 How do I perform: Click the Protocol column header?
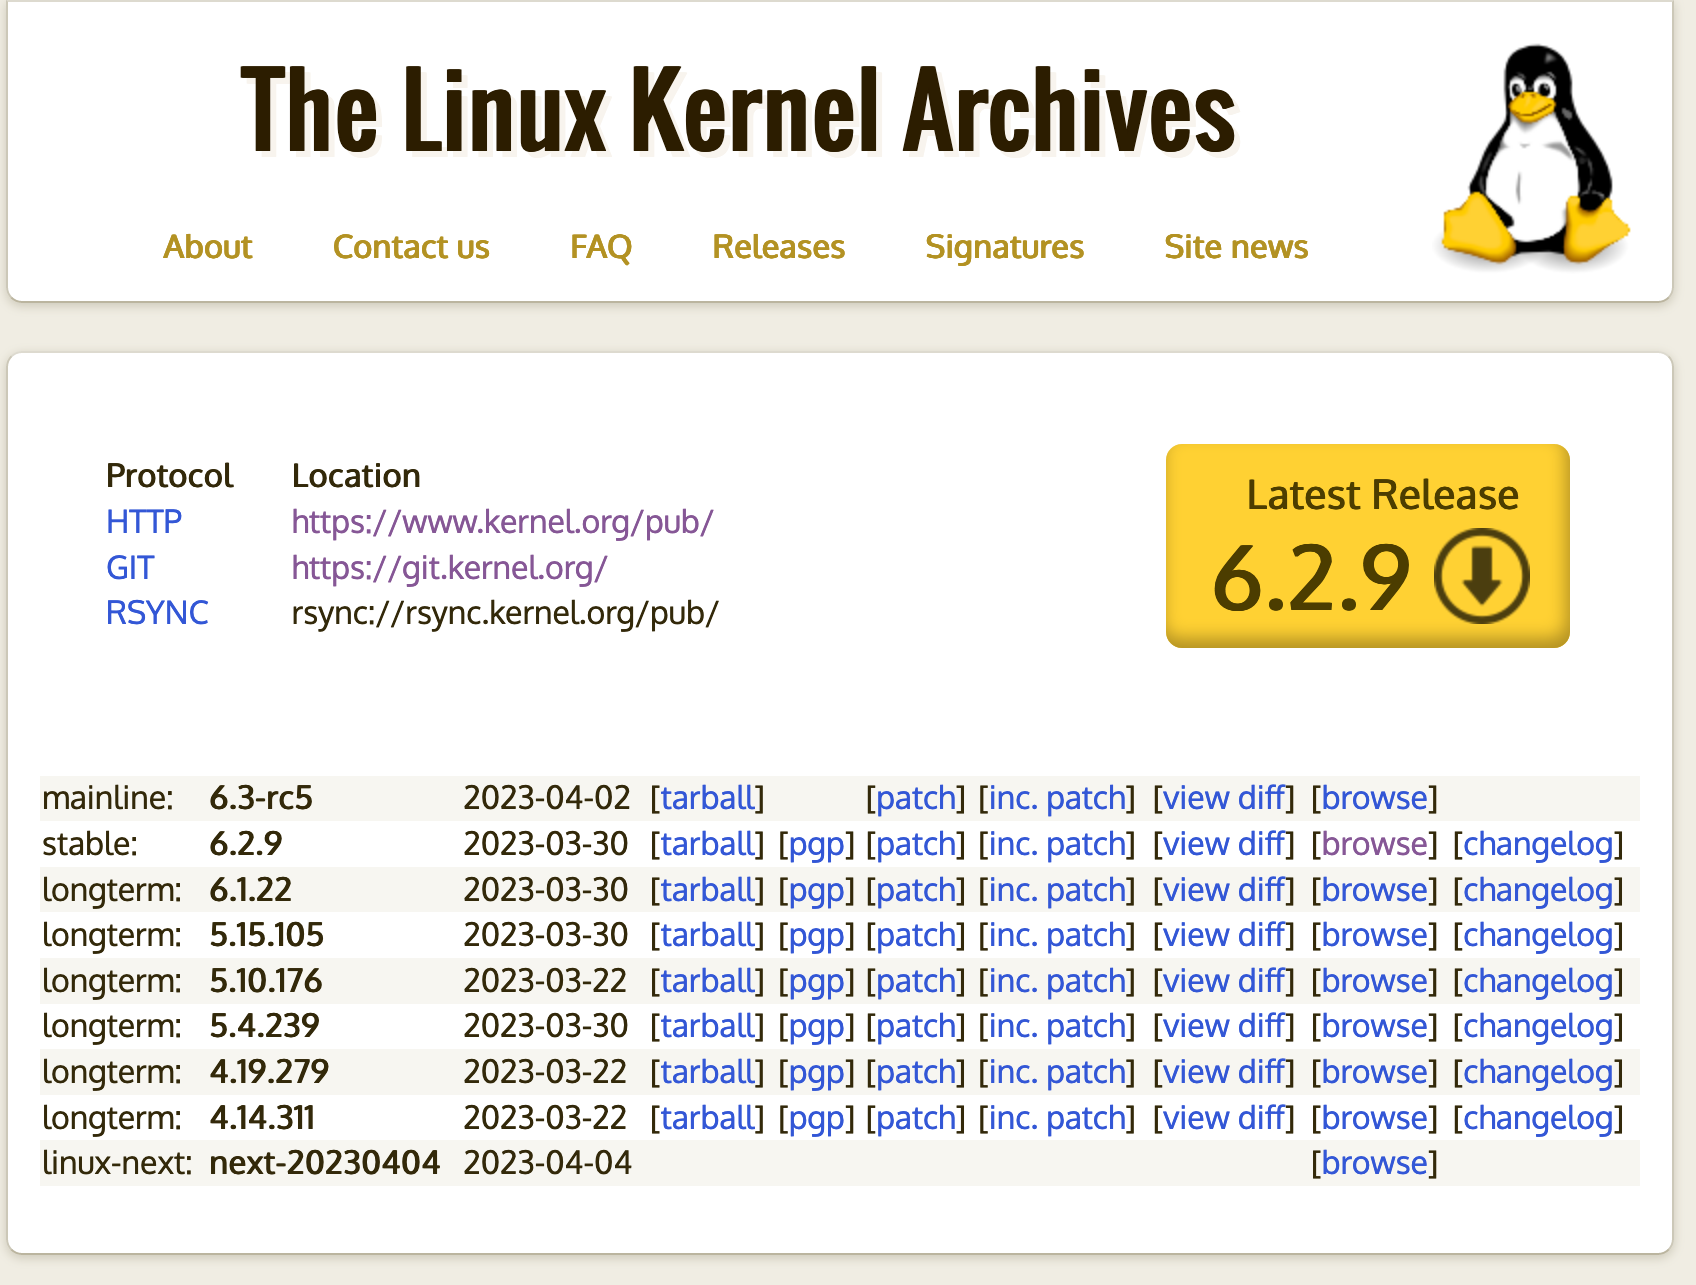coord(169,476)
